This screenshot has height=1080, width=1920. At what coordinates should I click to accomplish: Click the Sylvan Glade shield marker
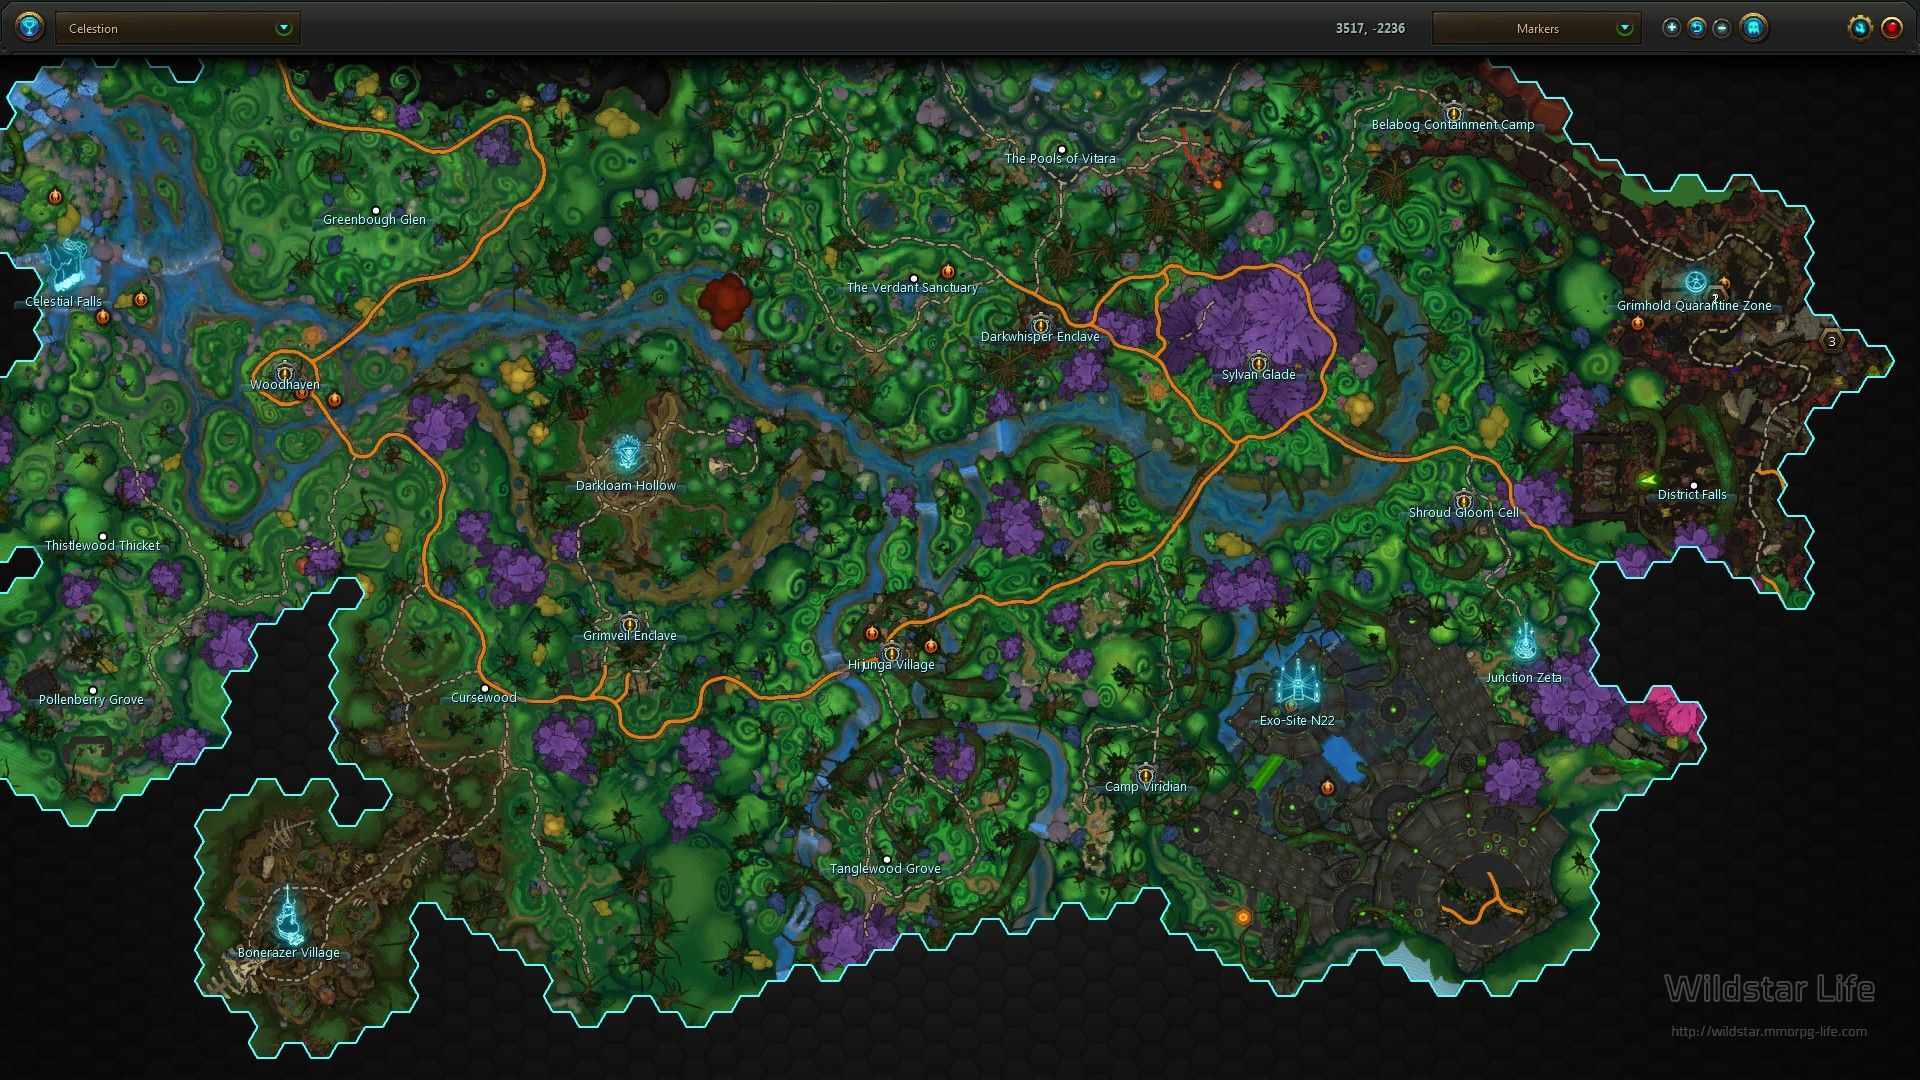point(1258,363)
